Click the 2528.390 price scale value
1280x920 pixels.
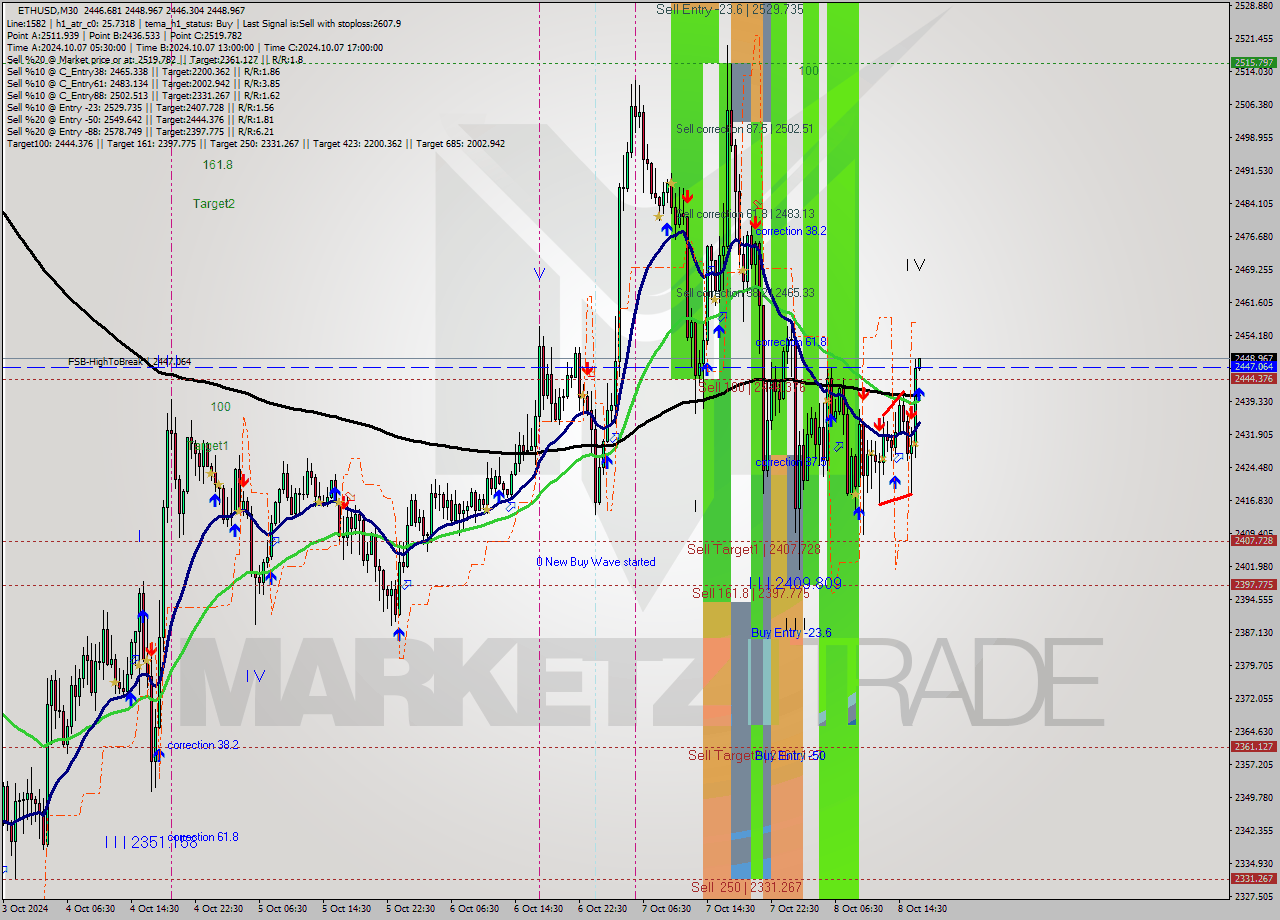[1254, 6]
